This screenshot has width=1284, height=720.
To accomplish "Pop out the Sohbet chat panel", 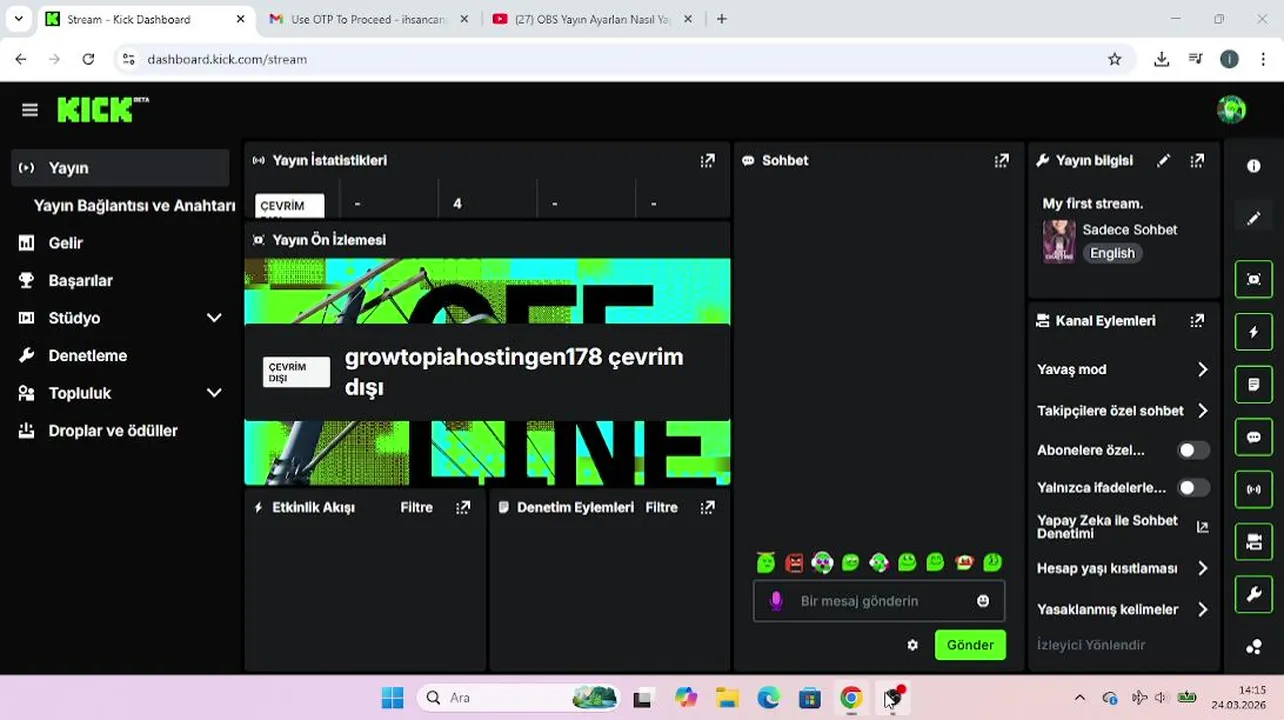I will (x=1001, y=160).
